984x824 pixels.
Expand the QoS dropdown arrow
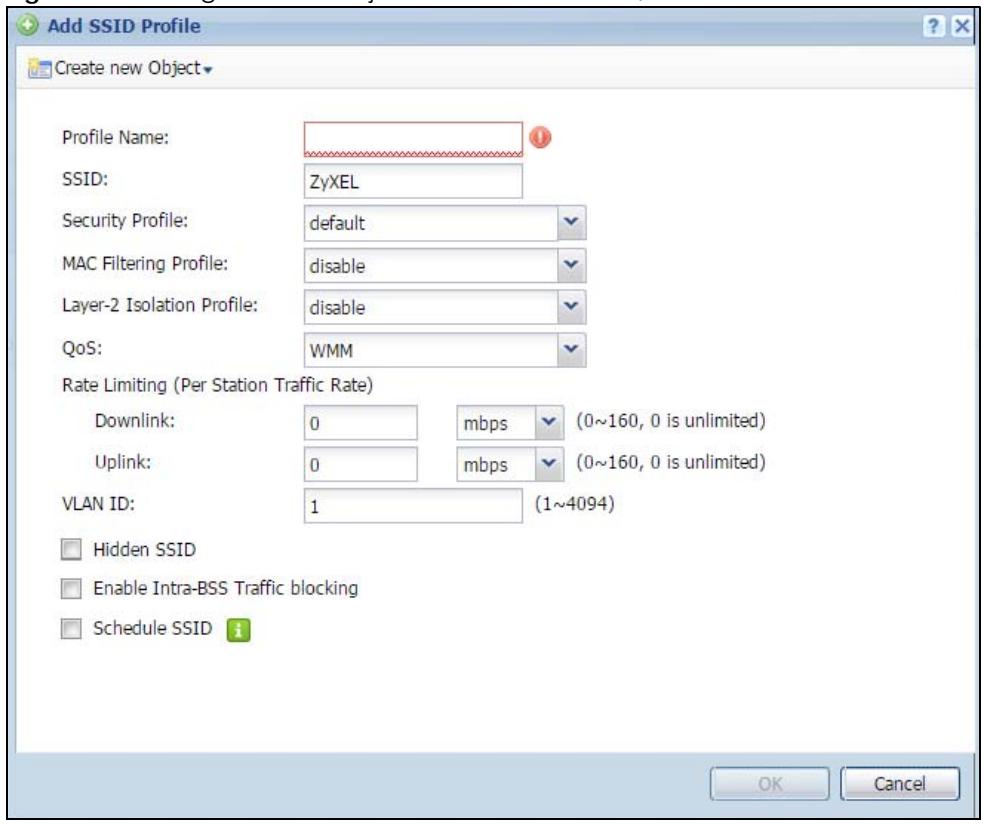571,349
